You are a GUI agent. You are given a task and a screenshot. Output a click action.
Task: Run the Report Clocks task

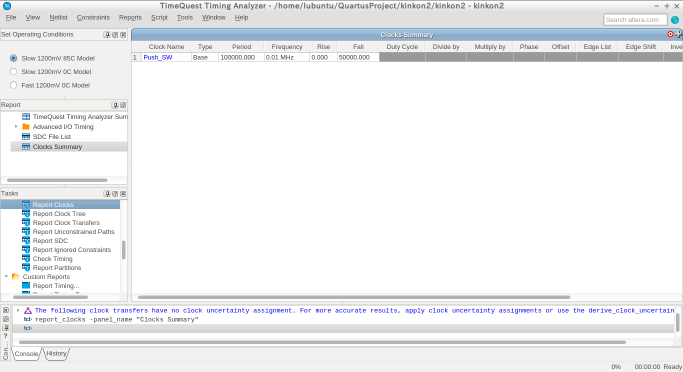(x=53, y=205)
